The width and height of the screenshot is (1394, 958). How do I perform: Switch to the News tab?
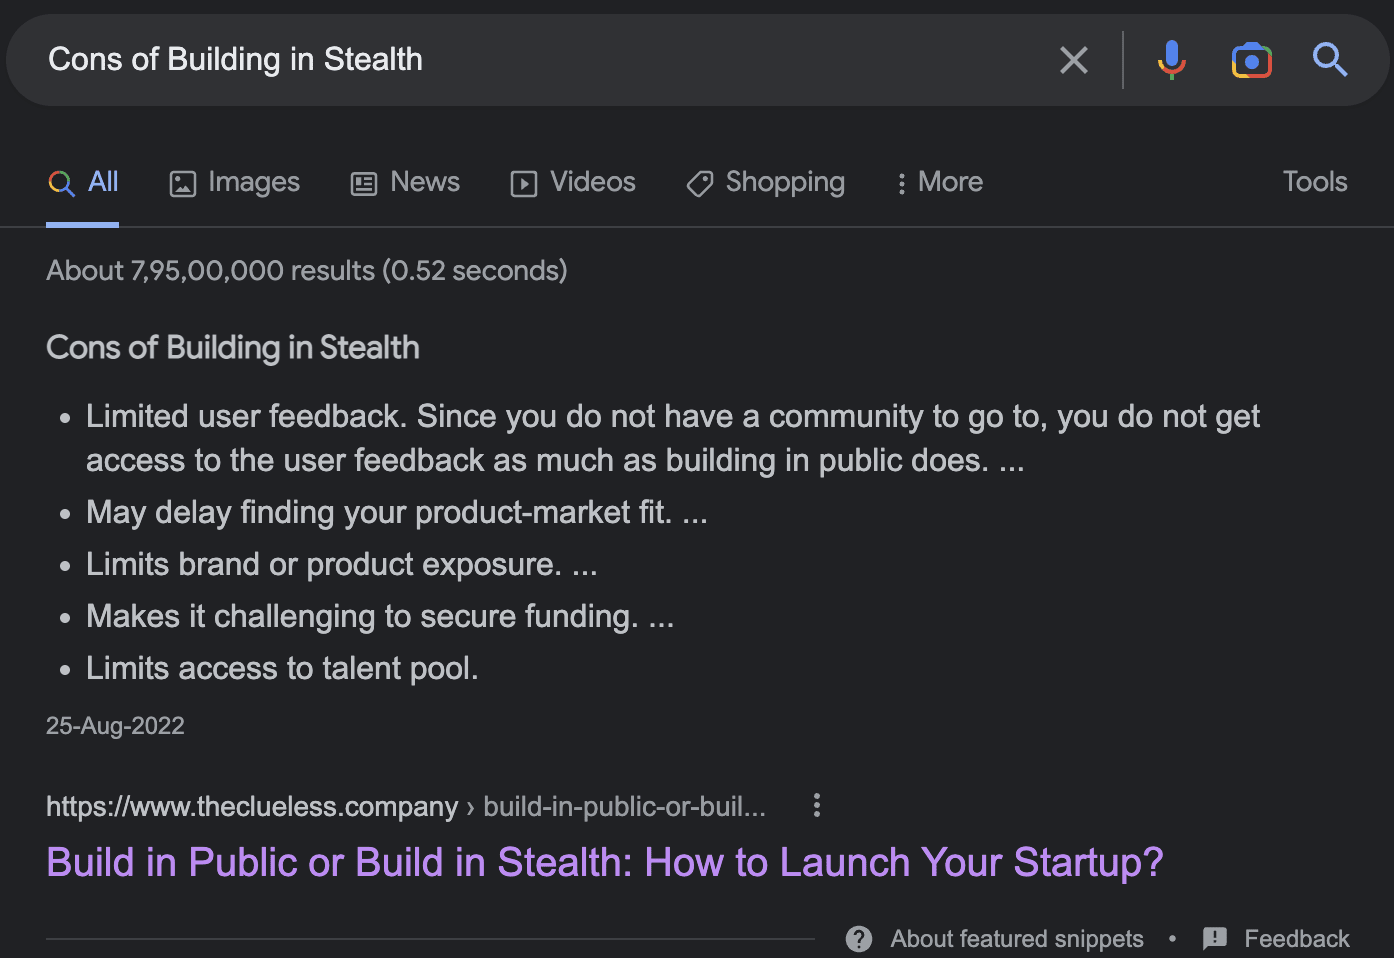(x=405, y=182)
